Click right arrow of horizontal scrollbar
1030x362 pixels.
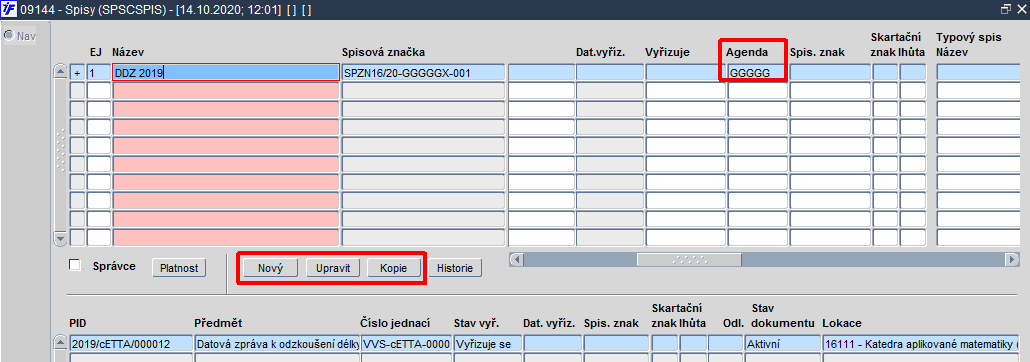pos(1012,260)
